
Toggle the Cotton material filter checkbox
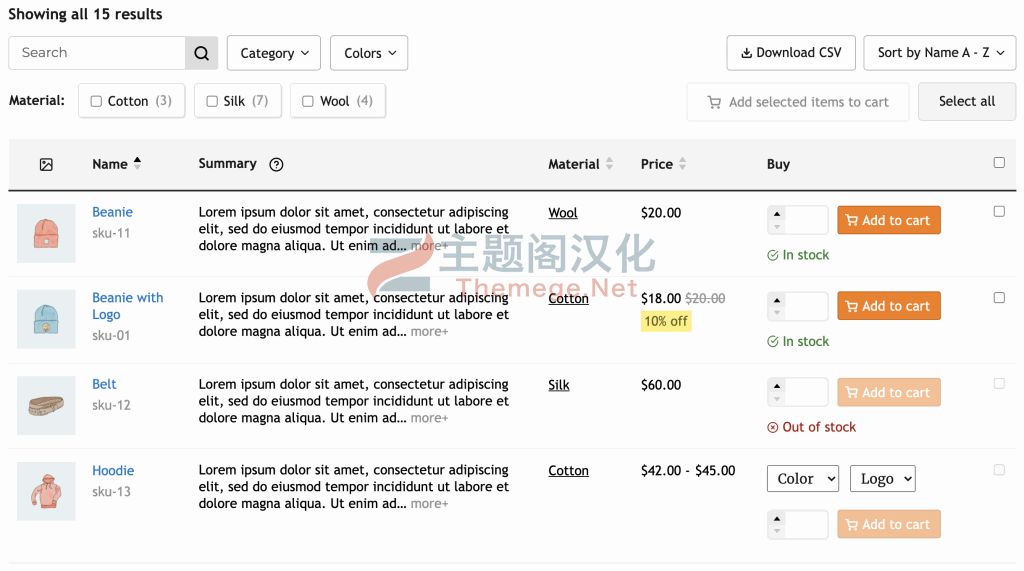(x=96, y=101)
